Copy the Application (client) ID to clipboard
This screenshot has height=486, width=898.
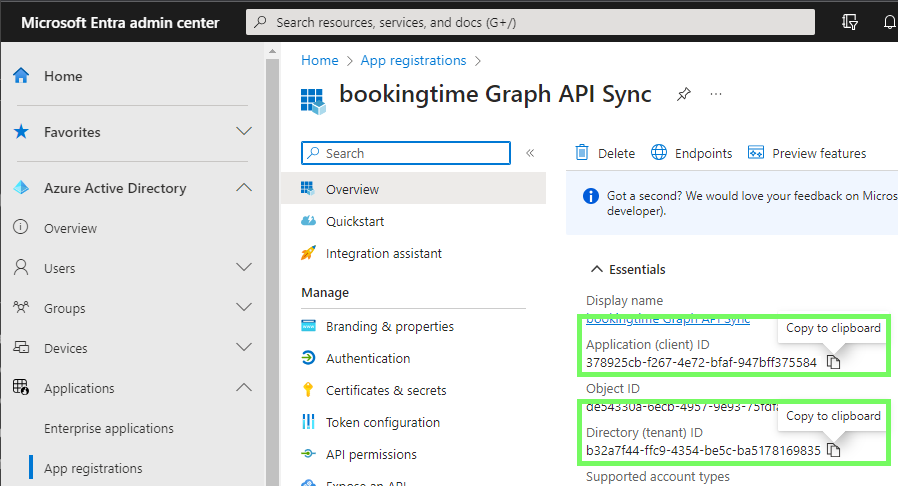[x=834, y=362]
